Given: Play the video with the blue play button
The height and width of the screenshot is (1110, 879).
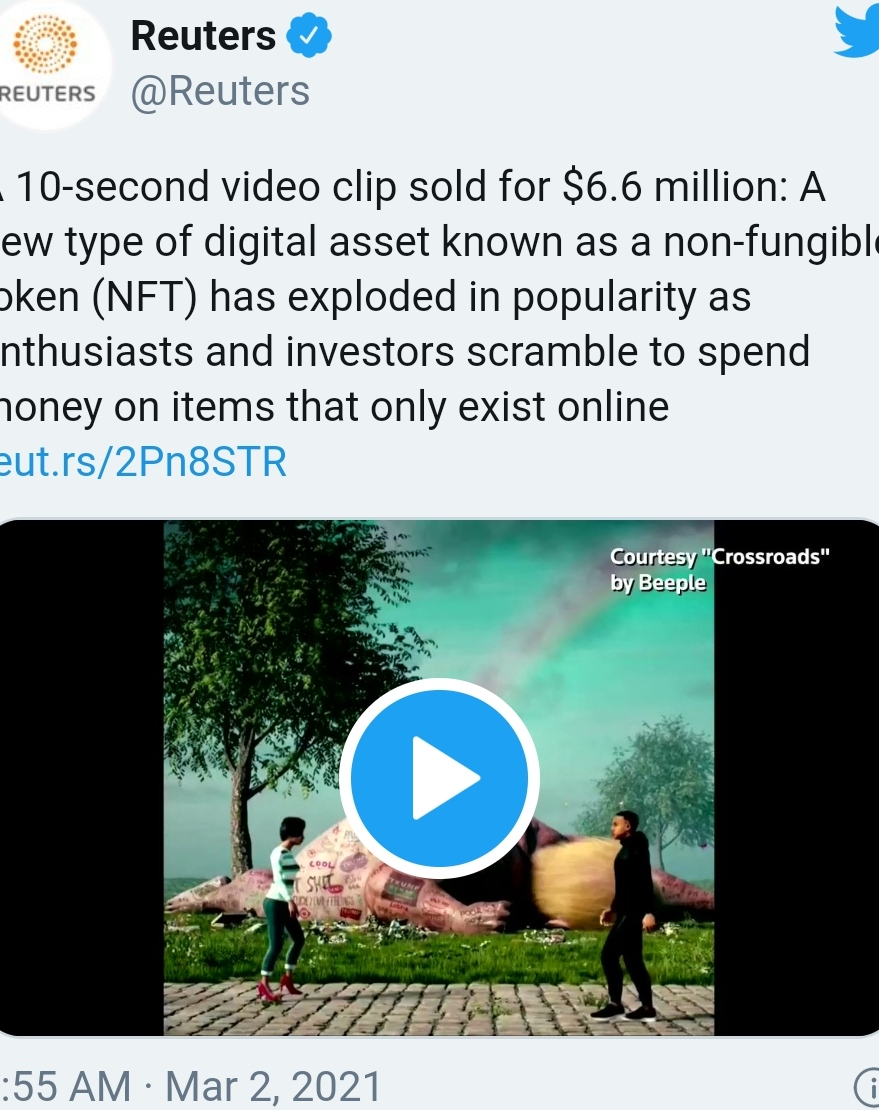Looking at the screenshot, I should click(440, 778).
